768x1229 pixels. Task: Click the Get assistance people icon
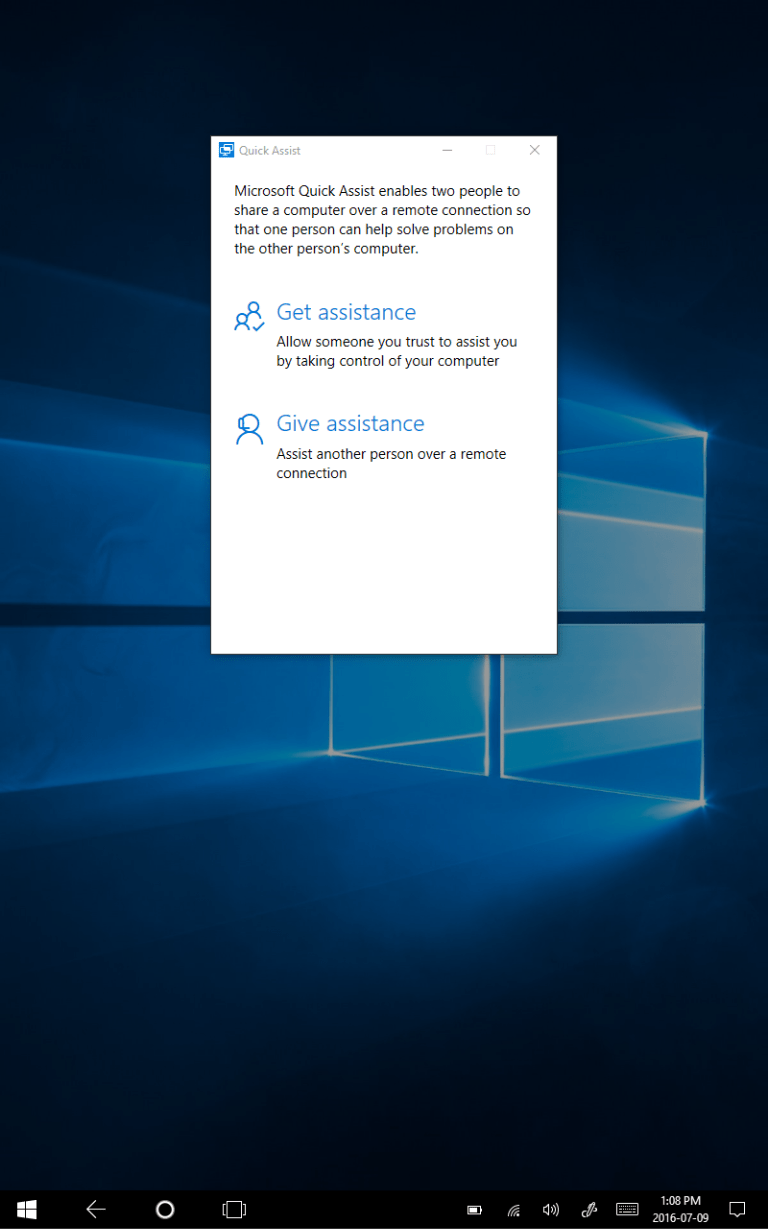[x=249, y=316]
